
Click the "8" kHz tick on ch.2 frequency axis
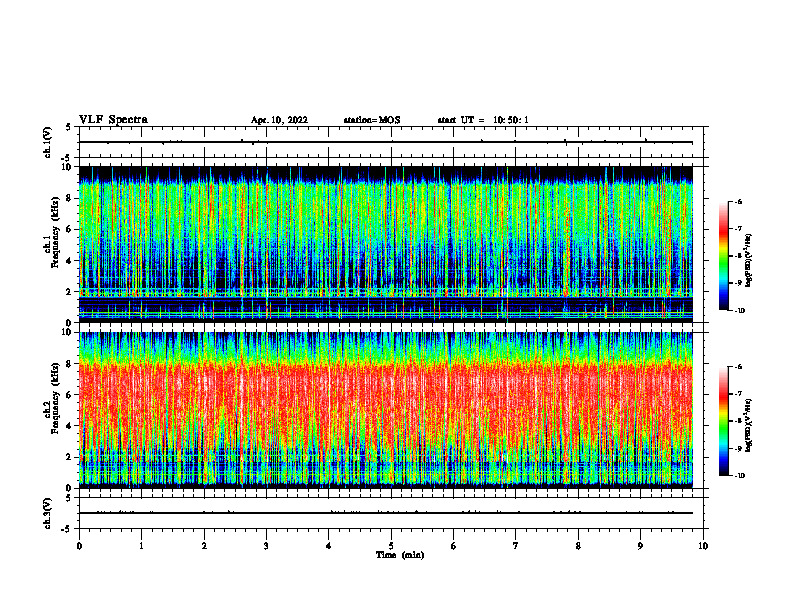(69, 364)
